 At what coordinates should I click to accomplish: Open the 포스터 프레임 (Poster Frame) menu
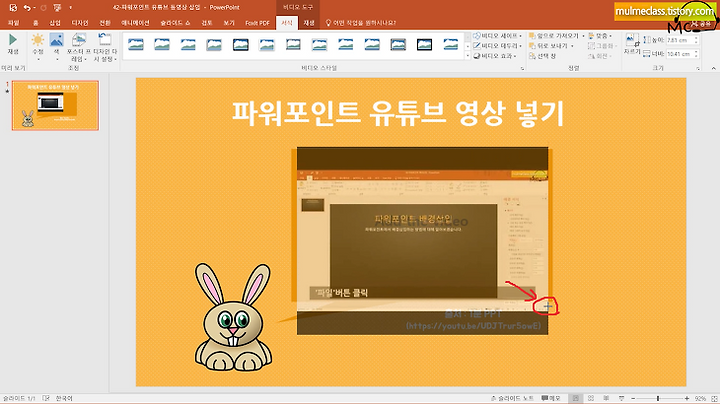coord(79,47)
